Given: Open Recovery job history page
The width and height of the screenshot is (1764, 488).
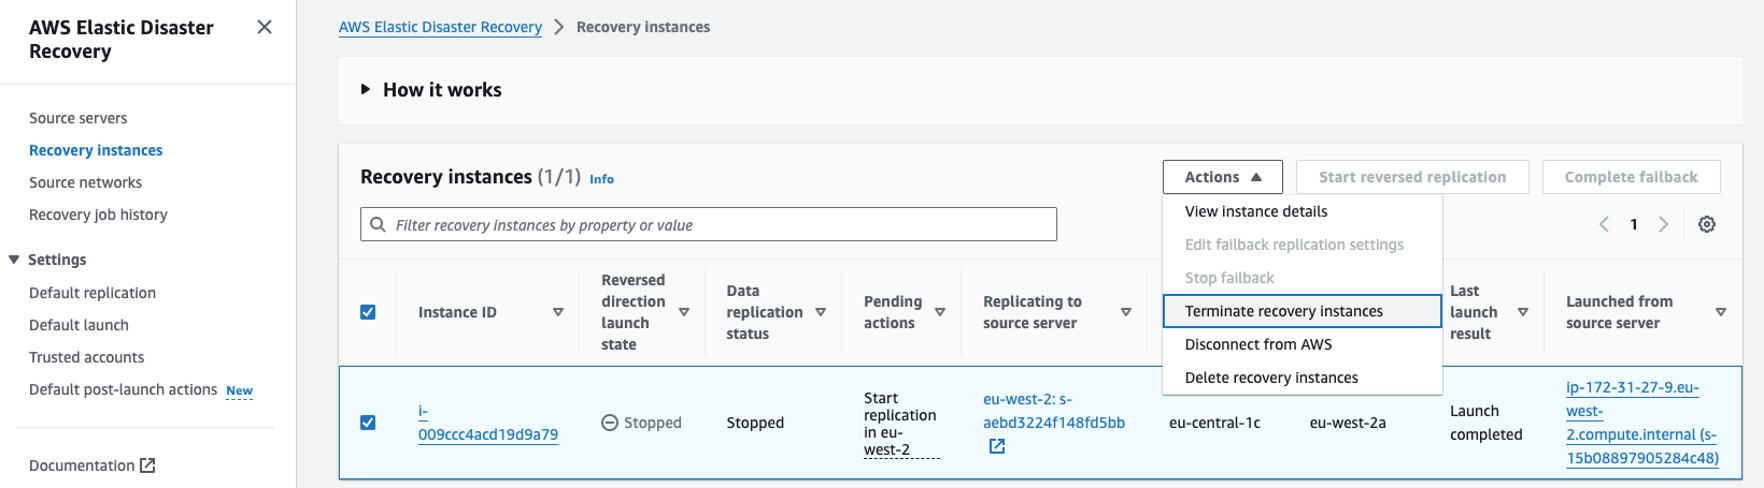Looking at the screenshot, I should [98, 214].
